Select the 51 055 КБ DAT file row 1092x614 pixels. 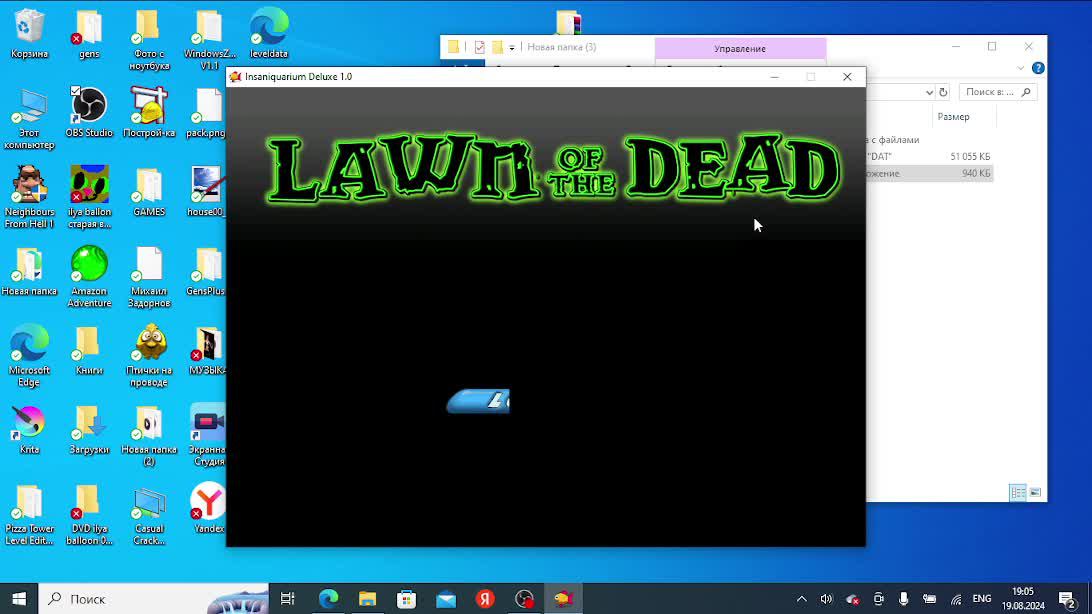[x=929, y=157]
